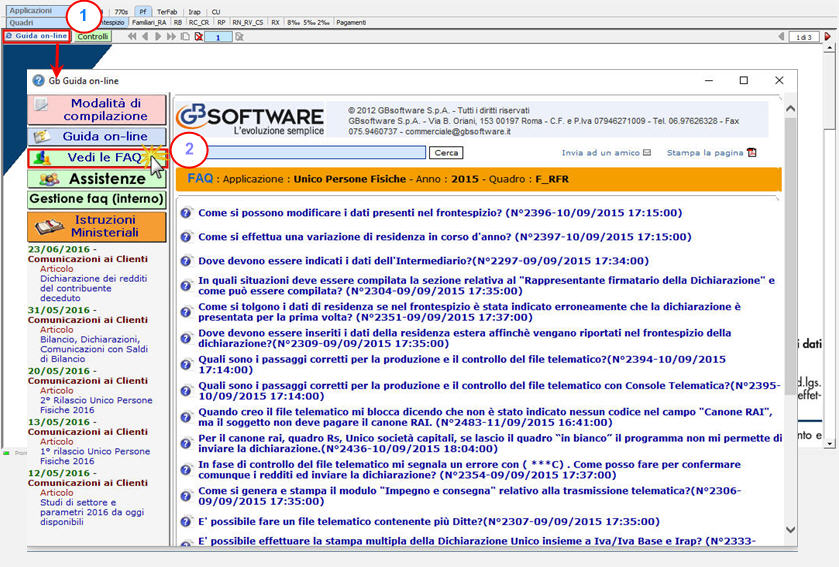Open FAQ 'E' possibile fare un file telematico contenente più Ditte?'

(x=429, y=522)
